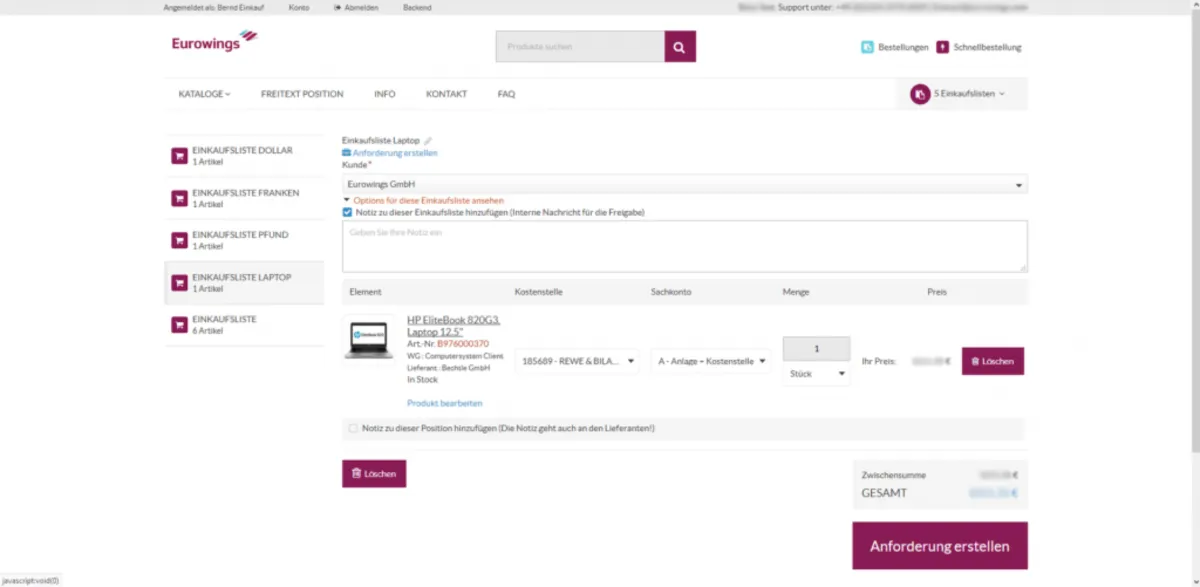This screenshot has width=1200, height=587.
Task: Click the round Einkaufslisten cart icon
Action: point(920,93)
